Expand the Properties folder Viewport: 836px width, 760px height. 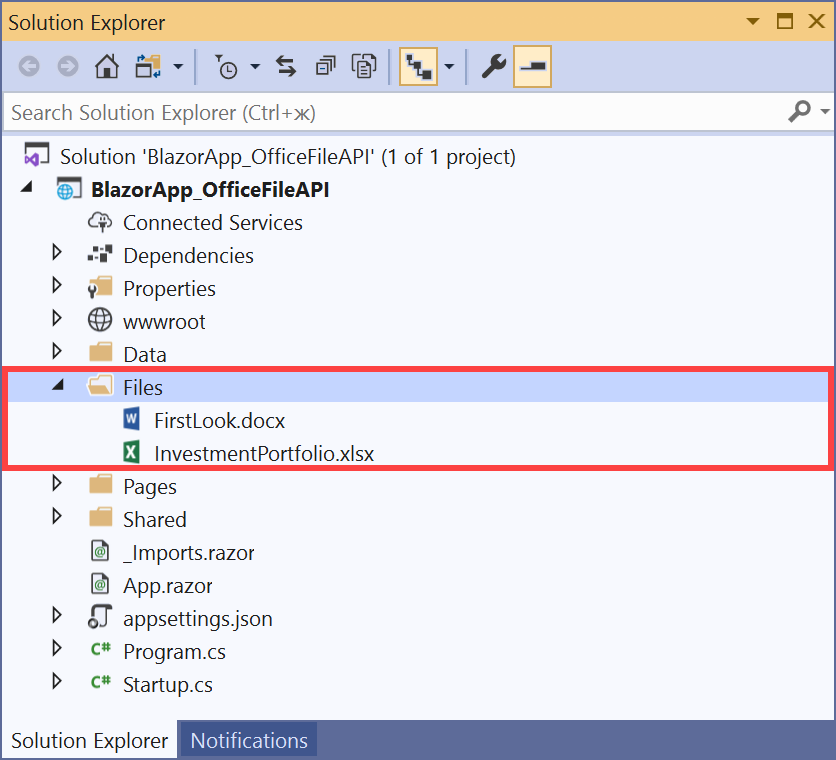pyautogui.click(x=57, y=285)
